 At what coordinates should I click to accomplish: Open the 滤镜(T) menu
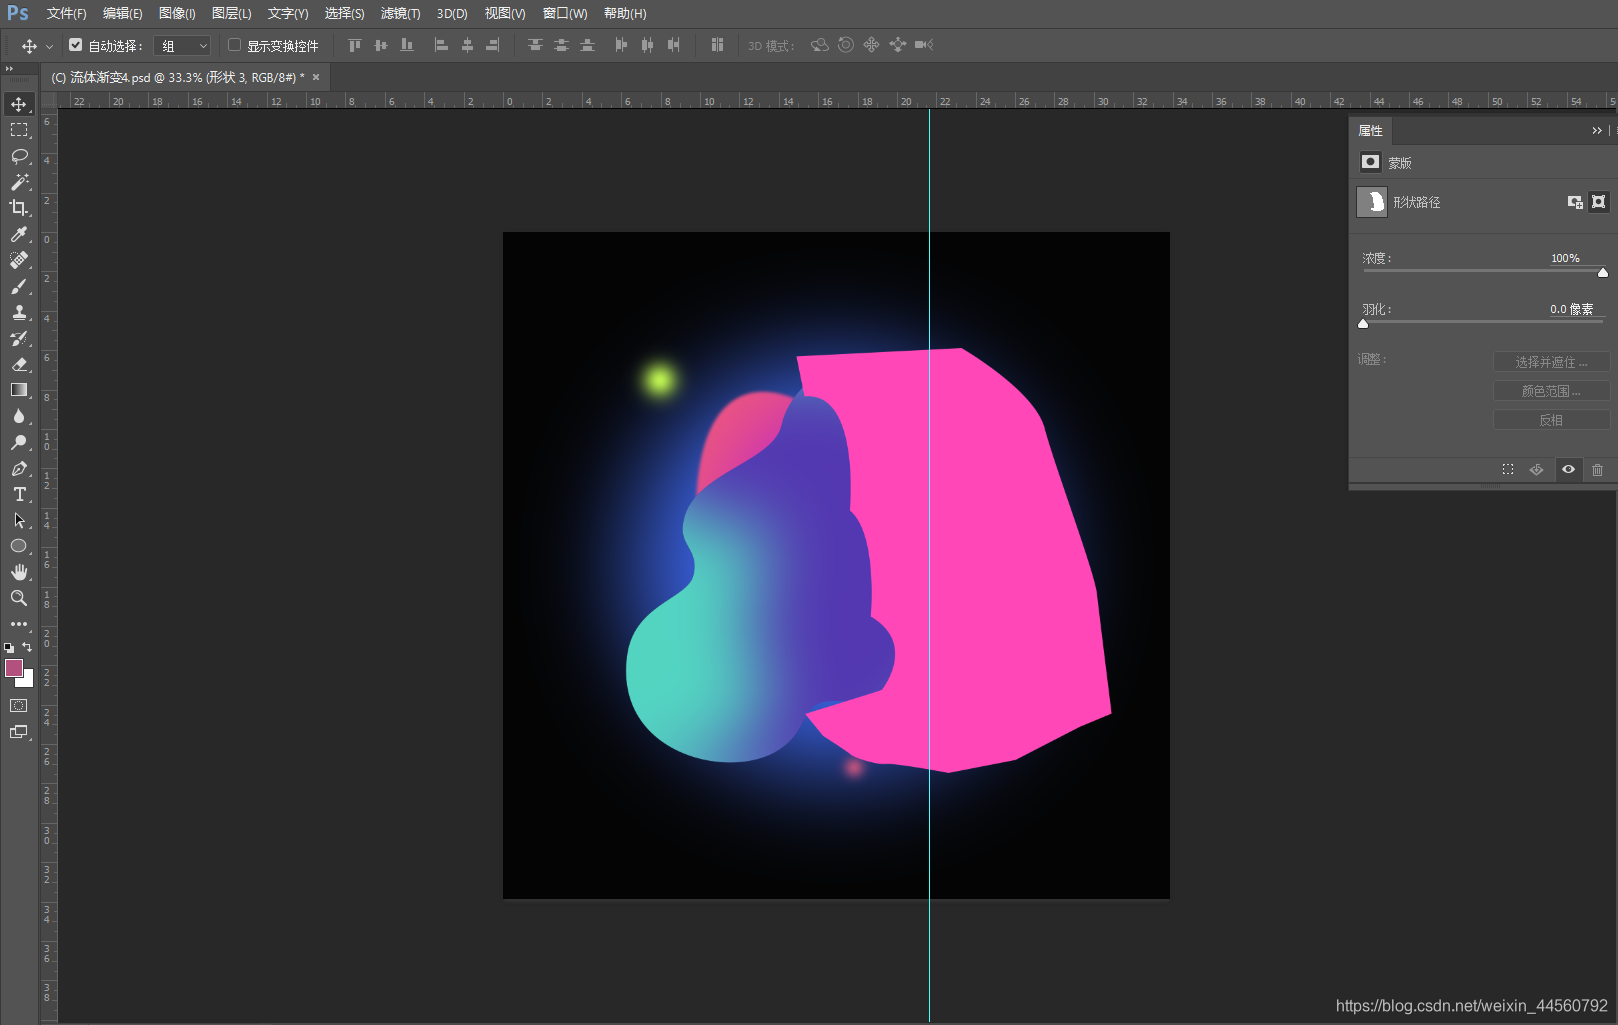(x=400, y=14)
